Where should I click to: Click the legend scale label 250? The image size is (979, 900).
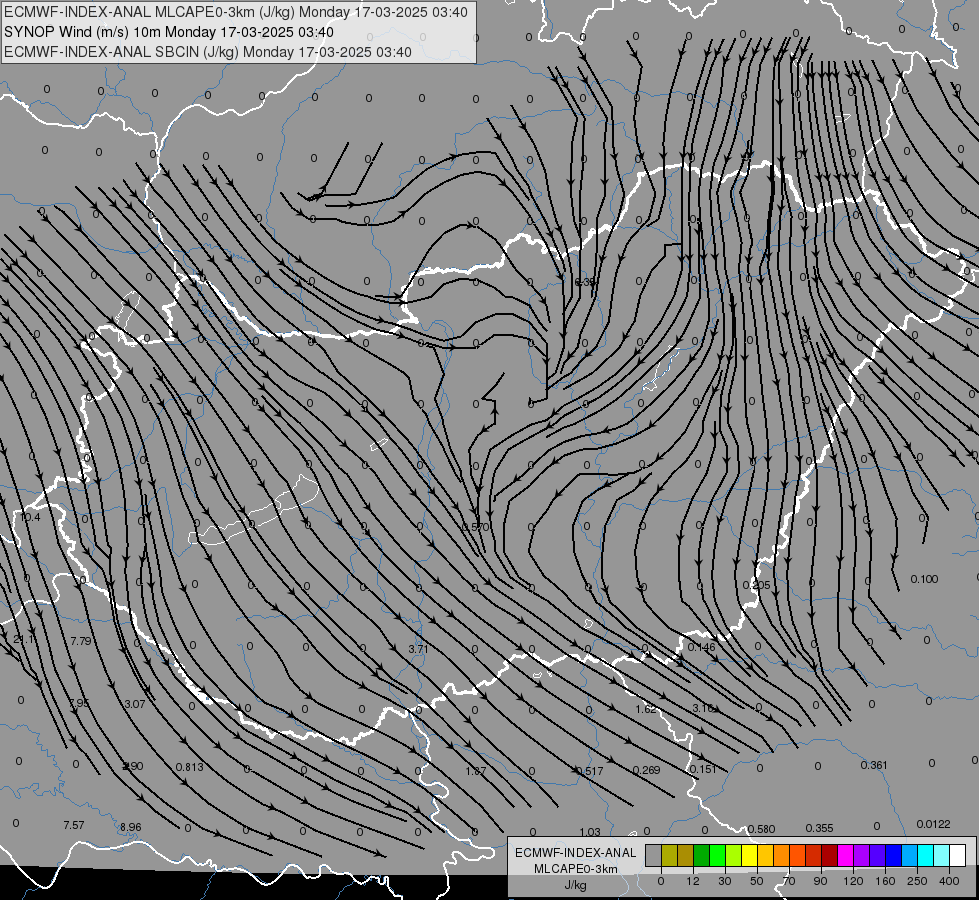pos(917,881)
